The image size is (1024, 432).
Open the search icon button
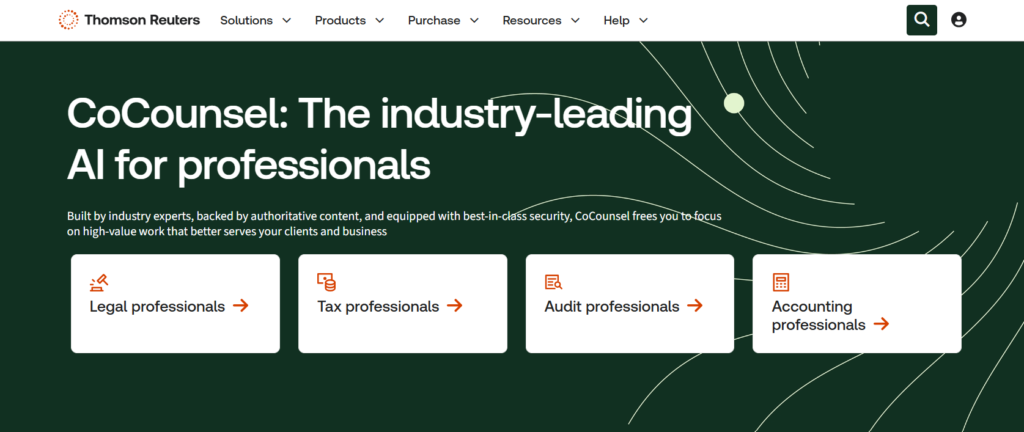click(x=921, y=20)
